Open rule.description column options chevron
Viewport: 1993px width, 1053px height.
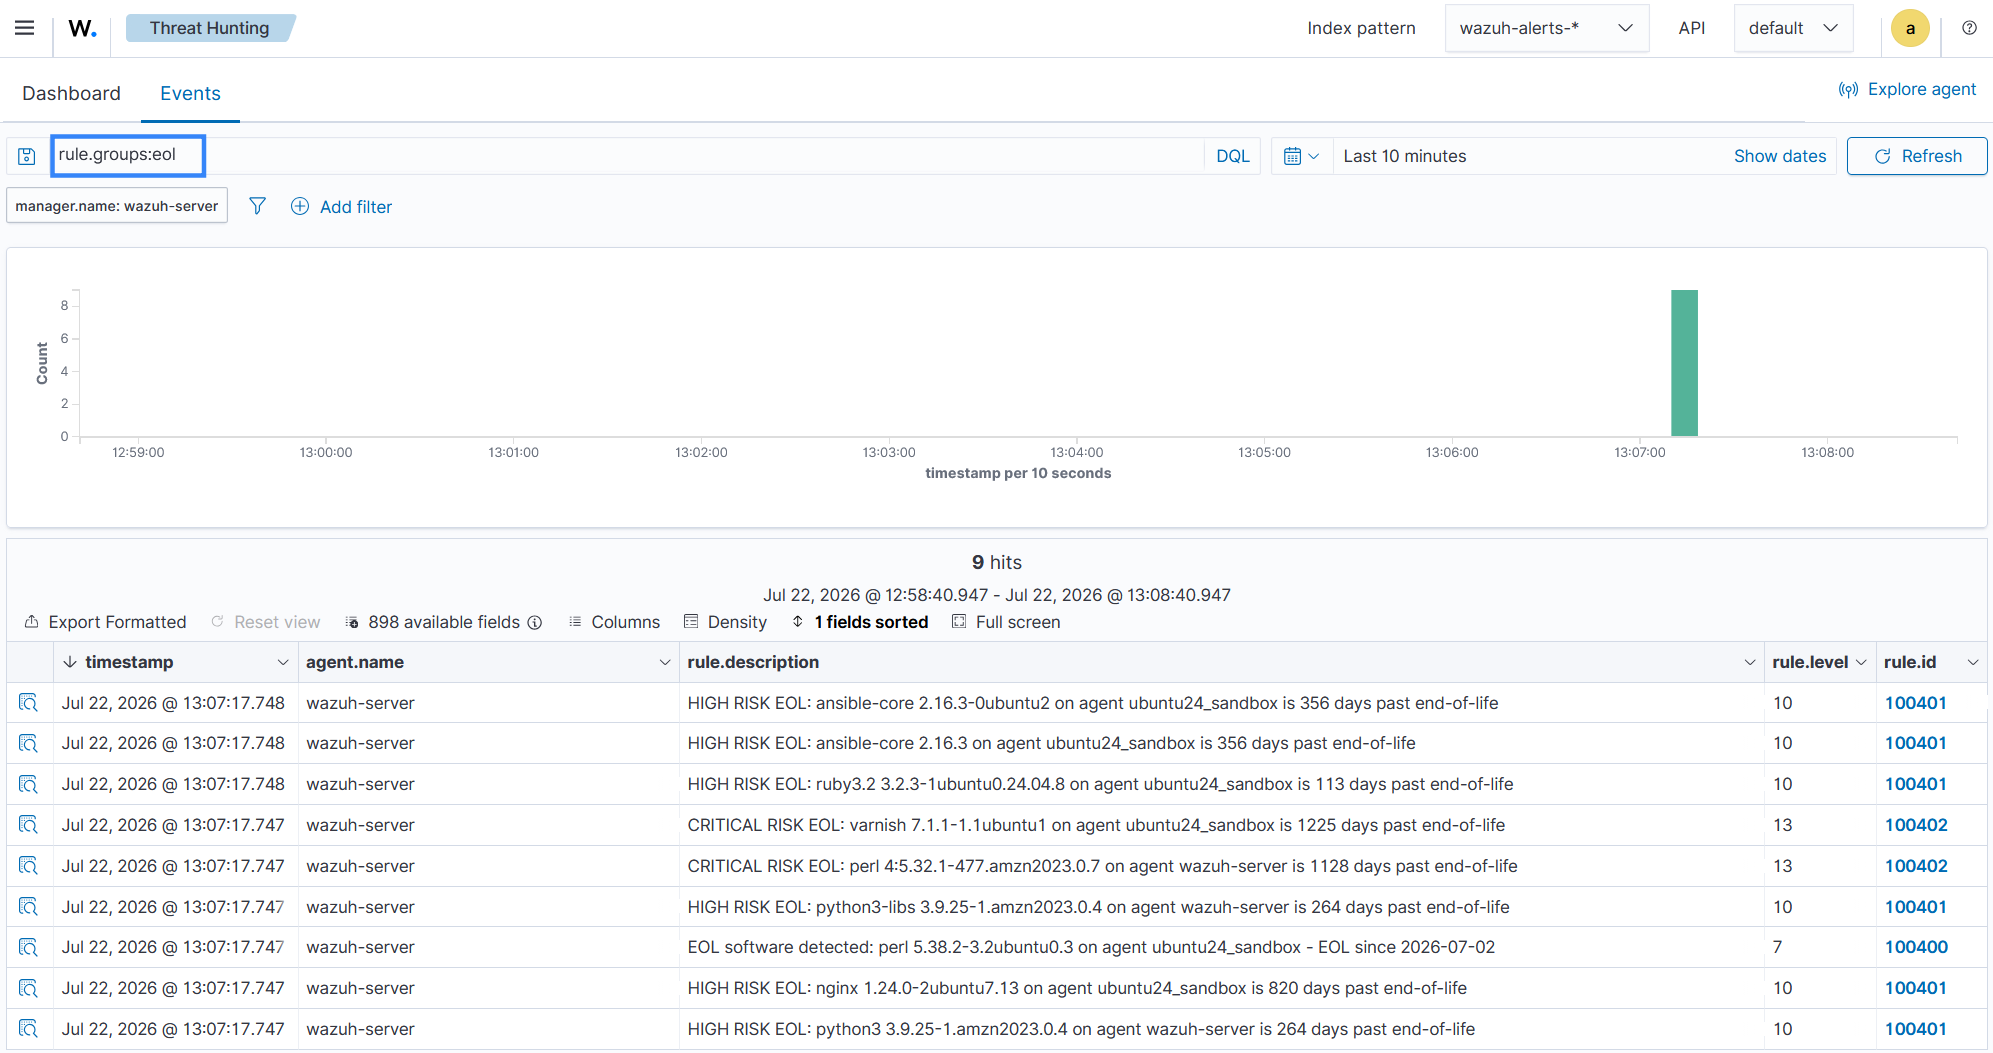(1749, 662)
